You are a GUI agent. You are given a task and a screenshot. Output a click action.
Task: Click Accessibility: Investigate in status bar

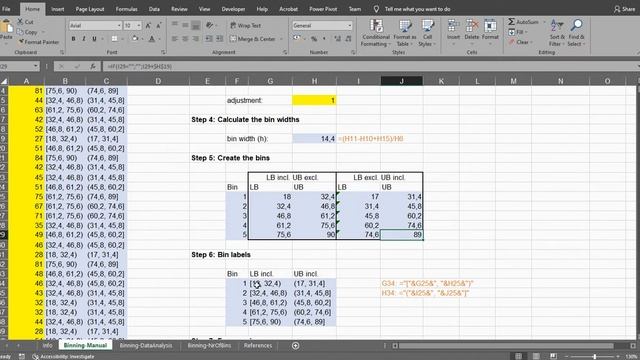(64, 357)
